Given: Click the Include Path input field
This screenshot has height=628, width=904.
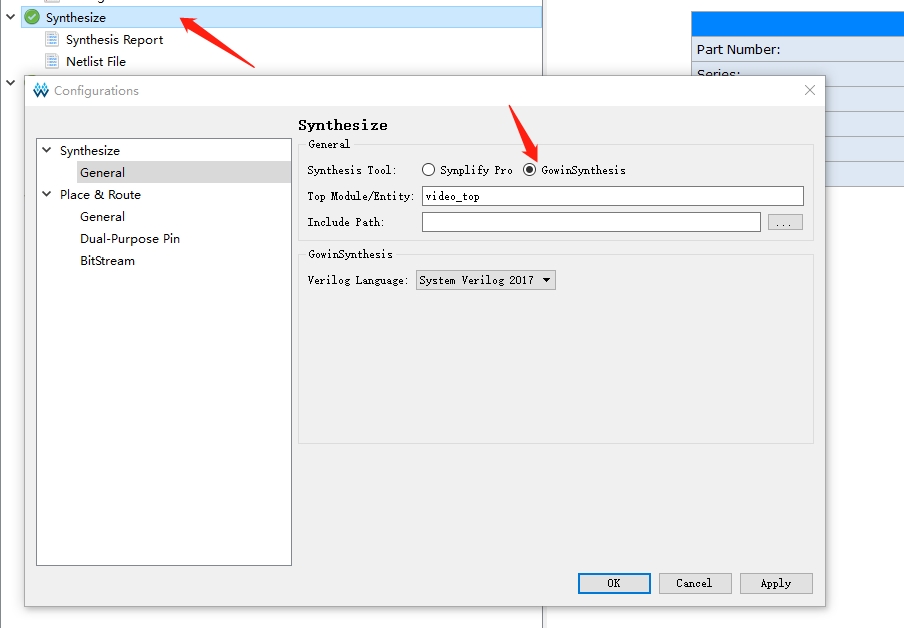Looking at the screenshot, I should (591, 222).
